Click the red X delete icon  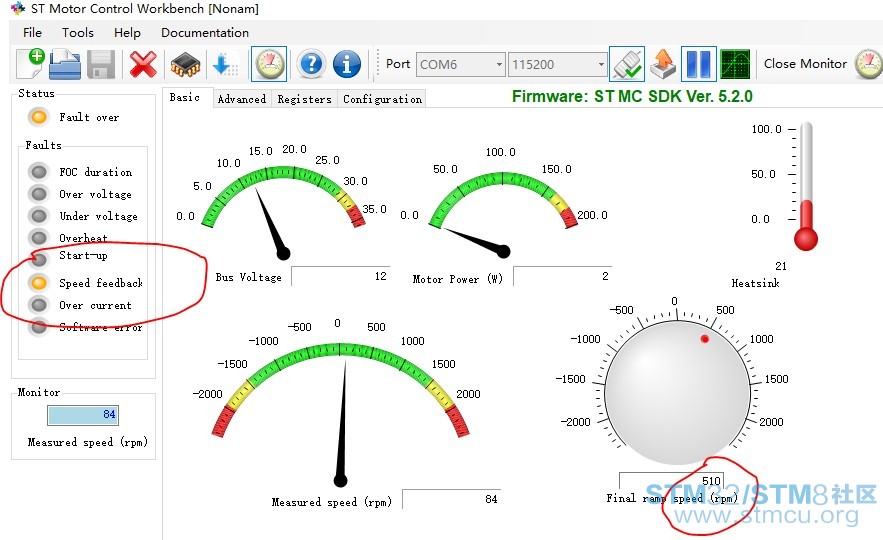point(143,64)
